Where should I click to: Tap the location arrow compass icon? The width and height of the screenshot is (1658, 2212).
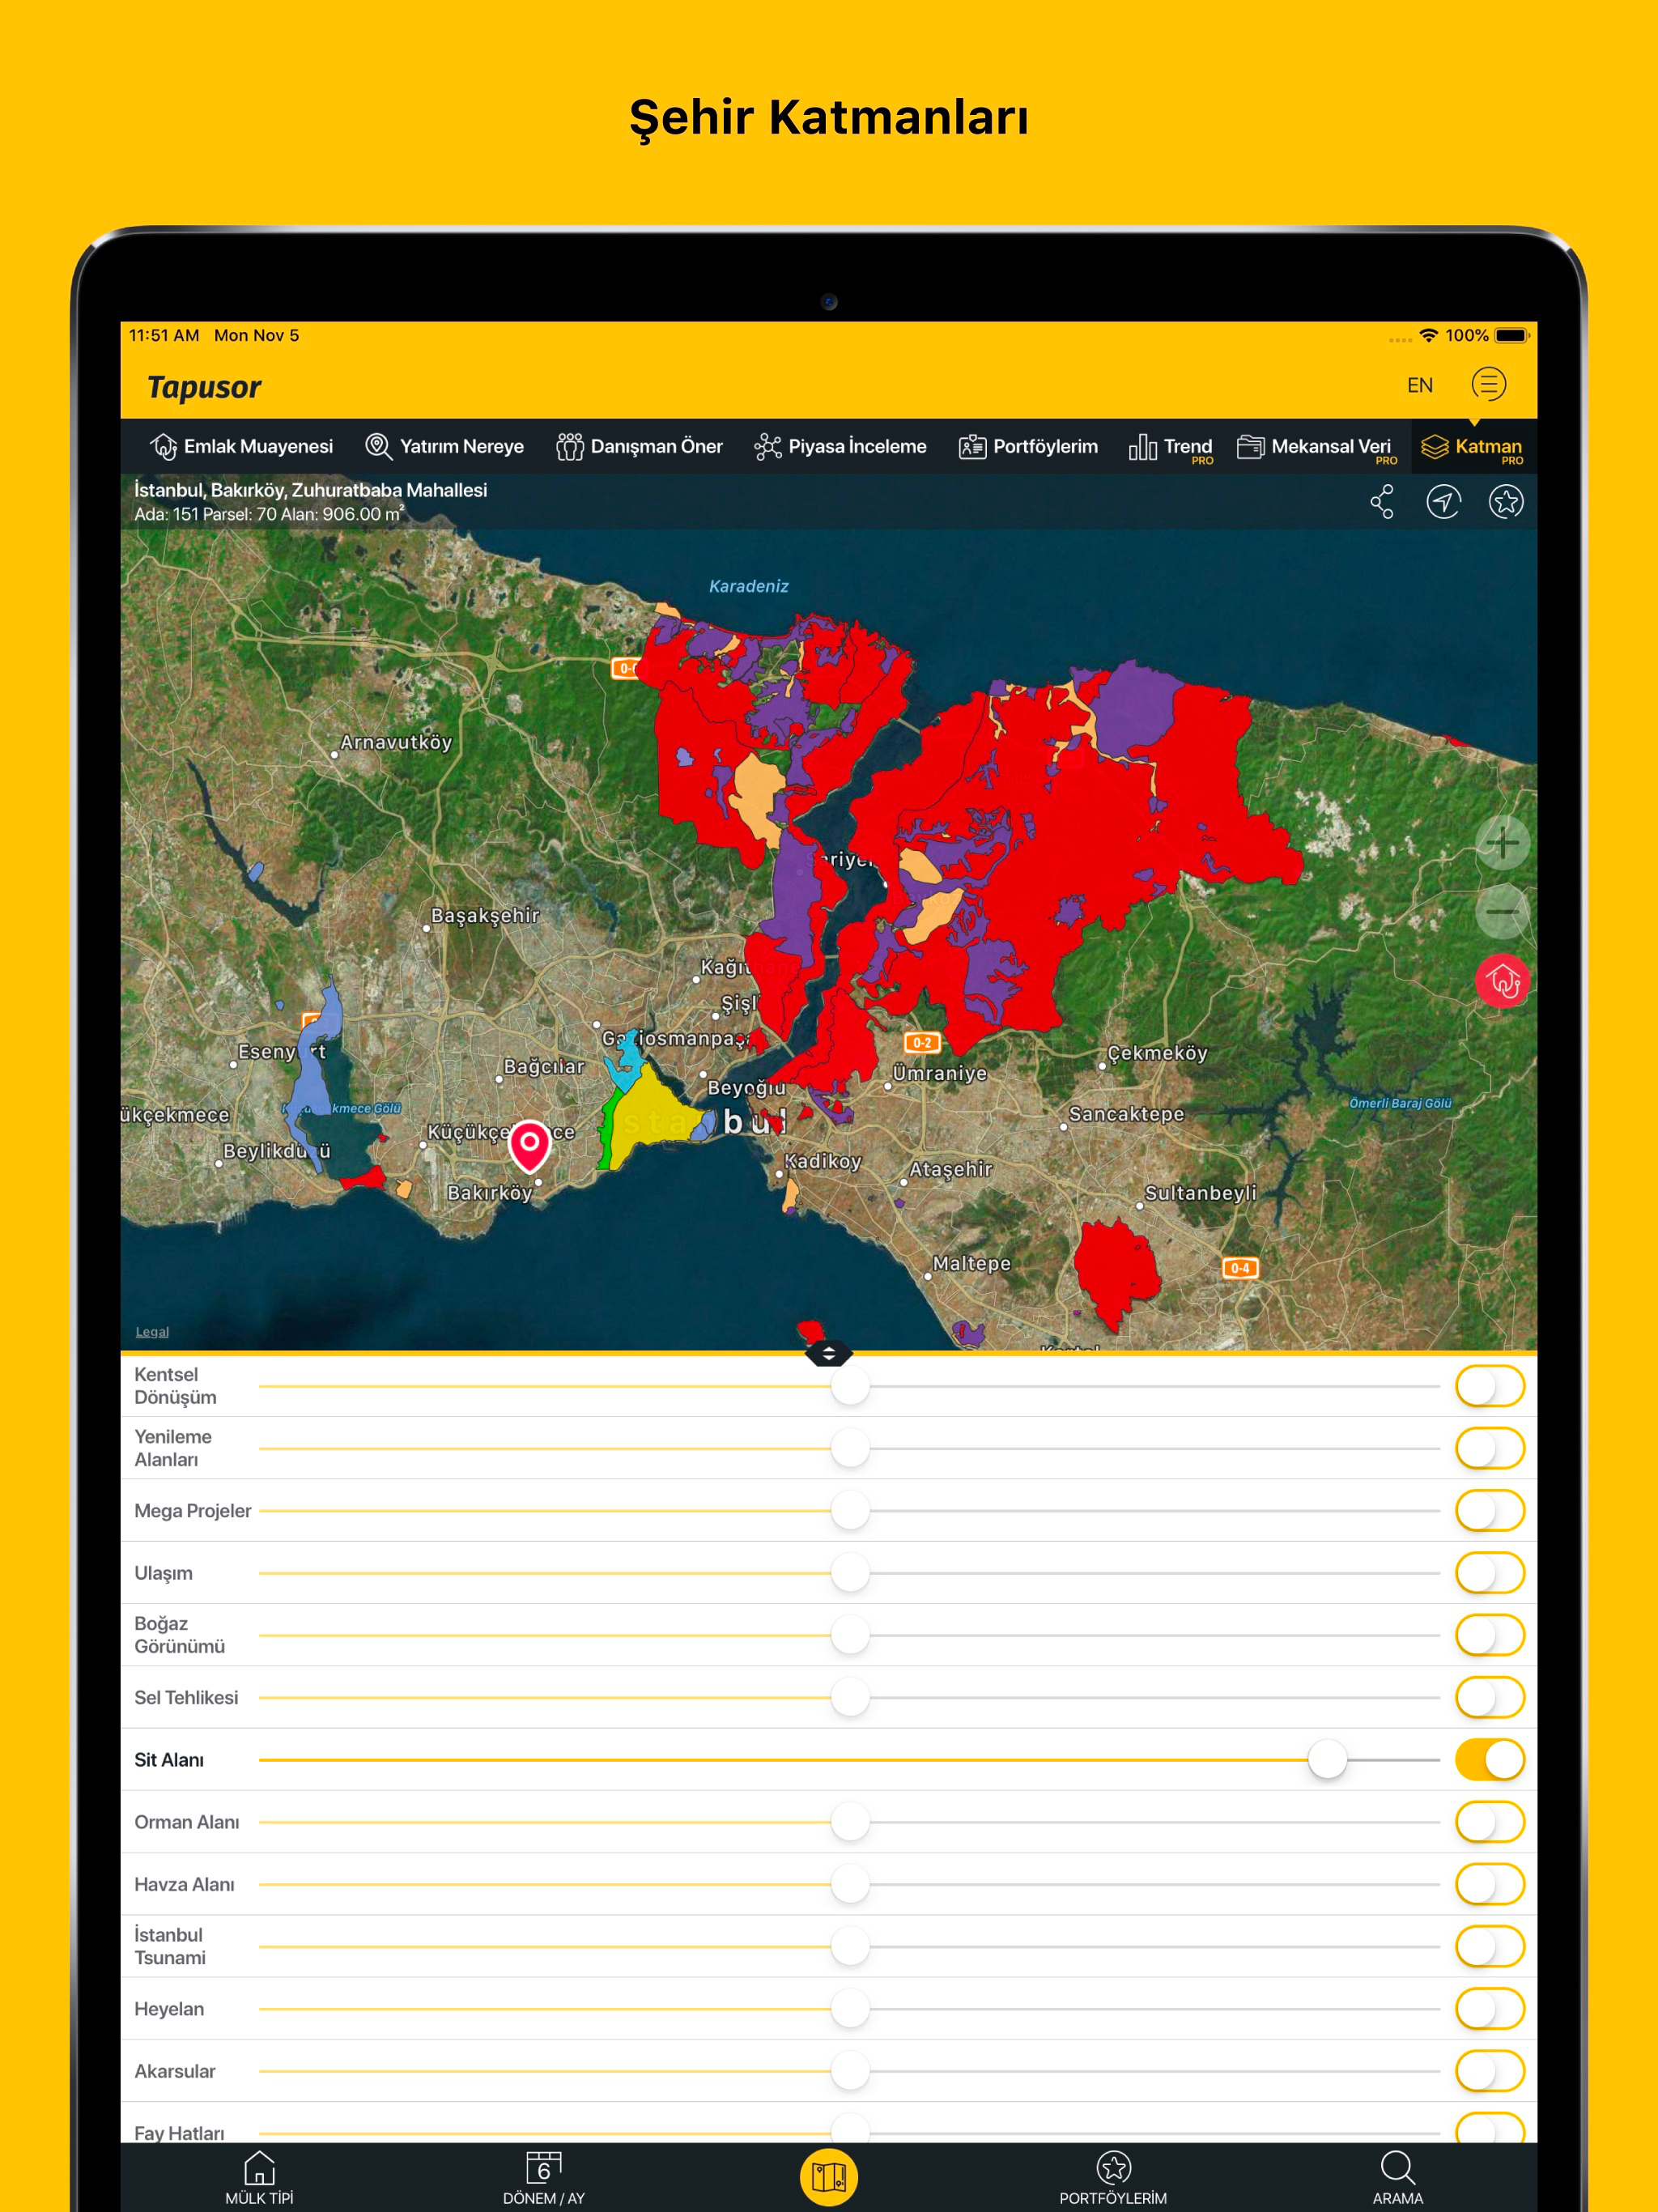click(x=1443, y=502)
